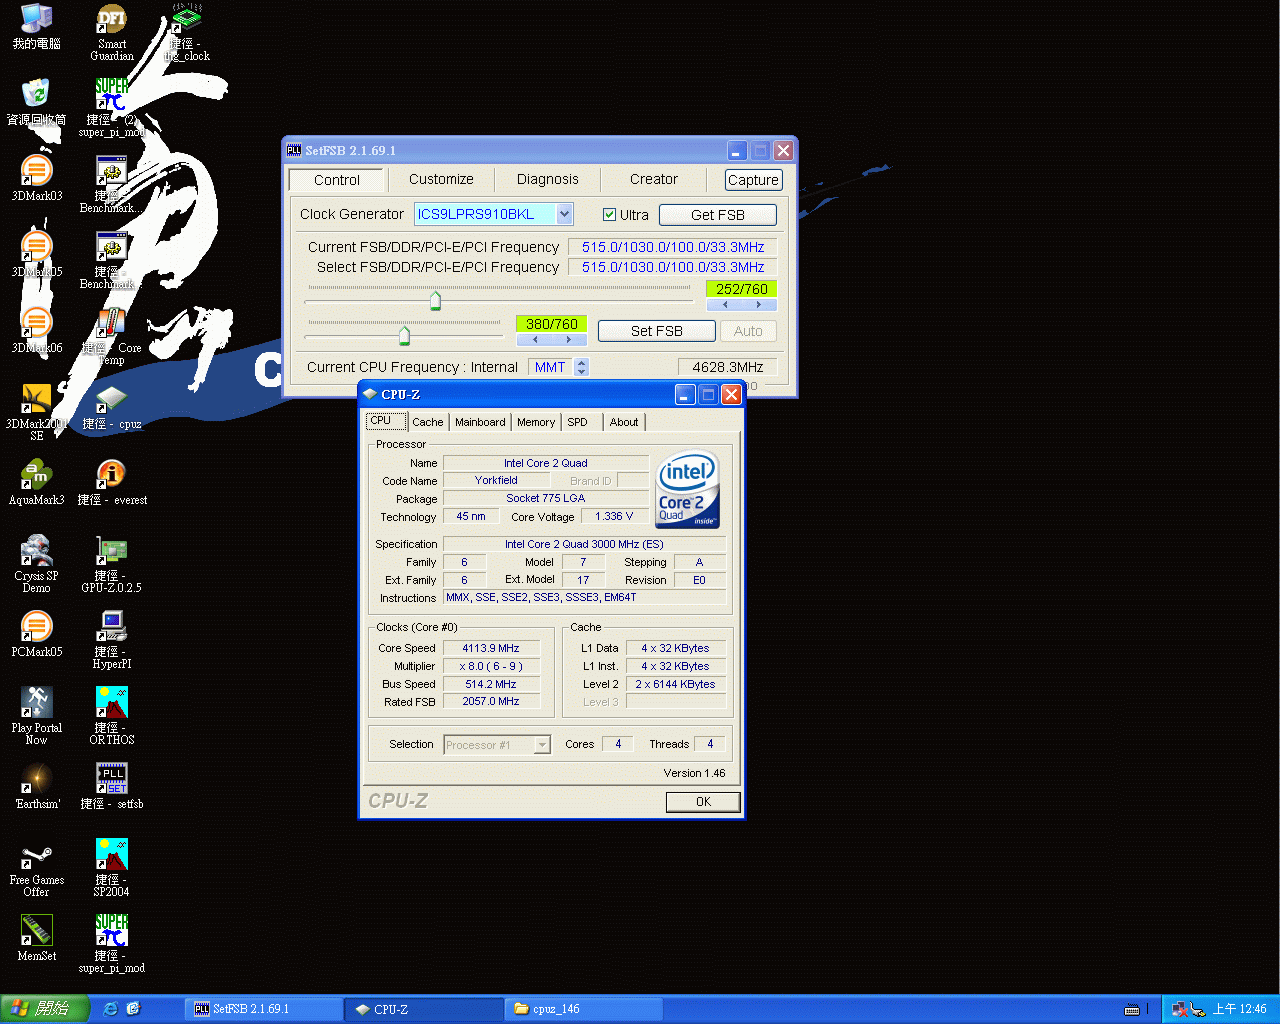Open the HyperPI shortcut icon
The width and height of the screenshot is (1280, 1024).
tap(112, 639)
